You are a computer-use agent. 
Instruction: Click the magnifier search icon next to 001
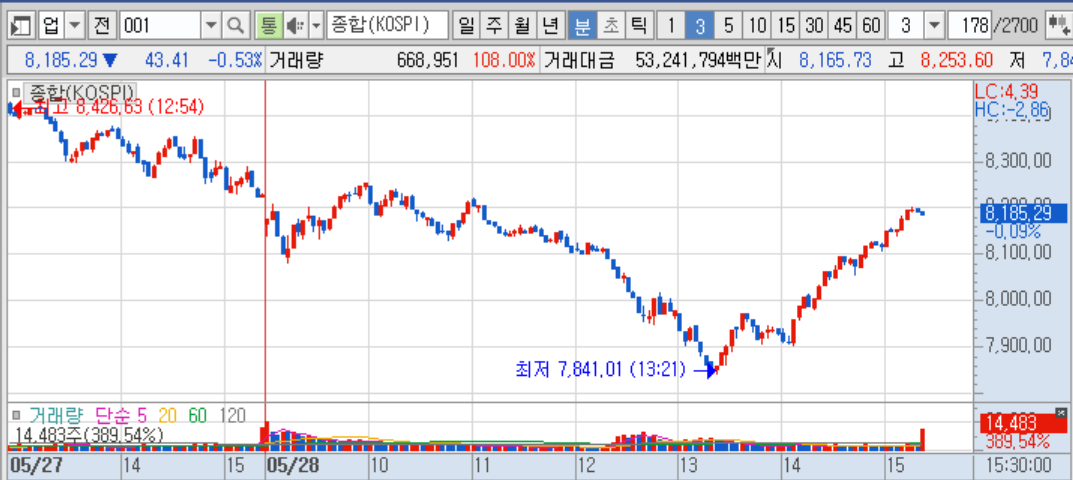click(x=235, y=27)
